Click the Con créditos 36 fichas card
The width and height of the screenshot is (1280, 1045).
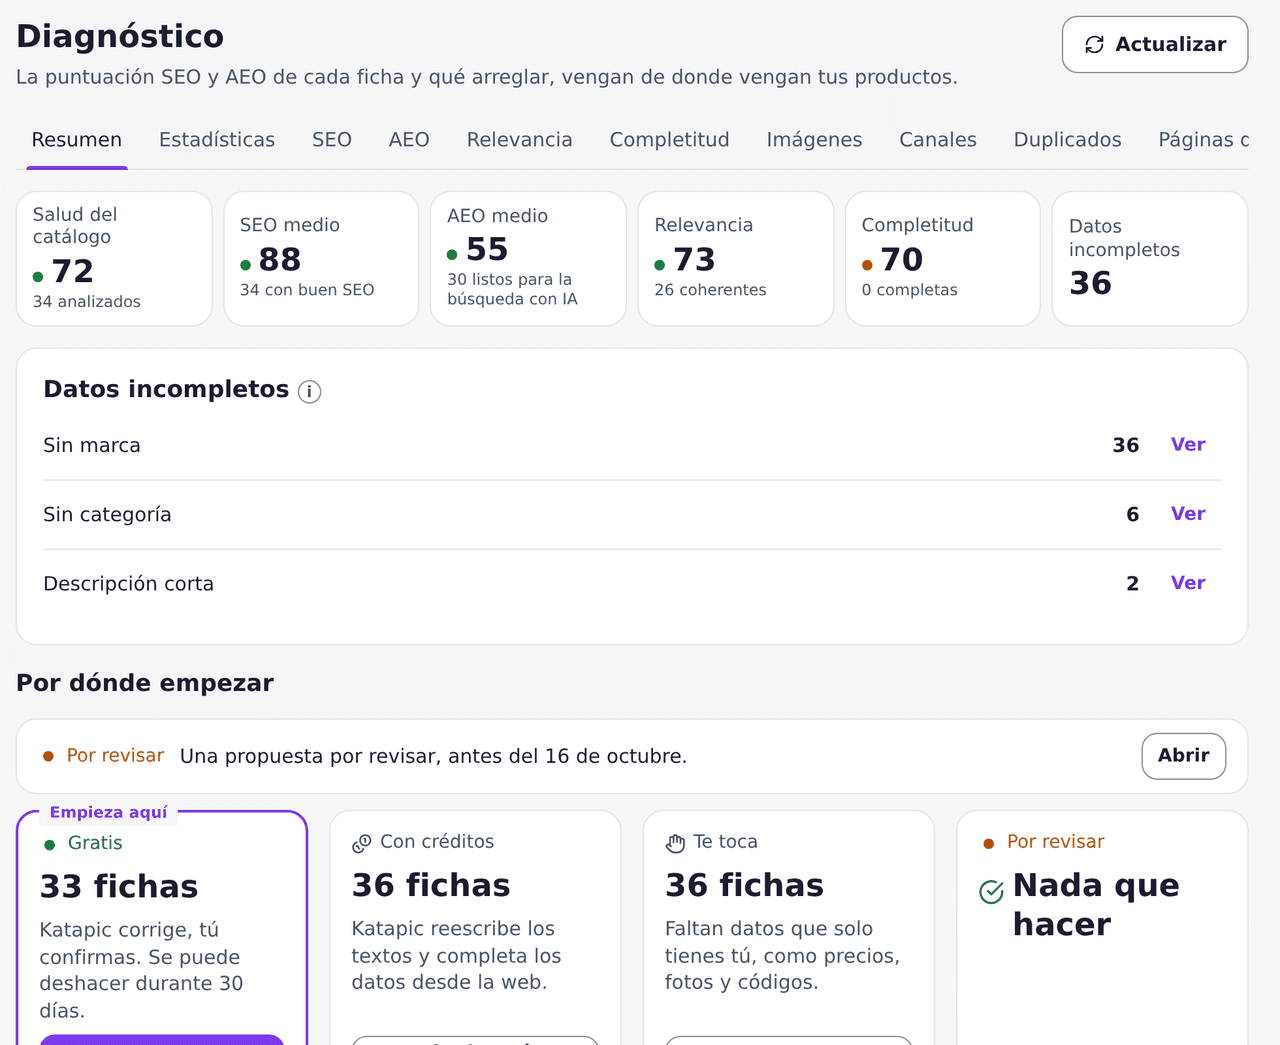[475, 928]
